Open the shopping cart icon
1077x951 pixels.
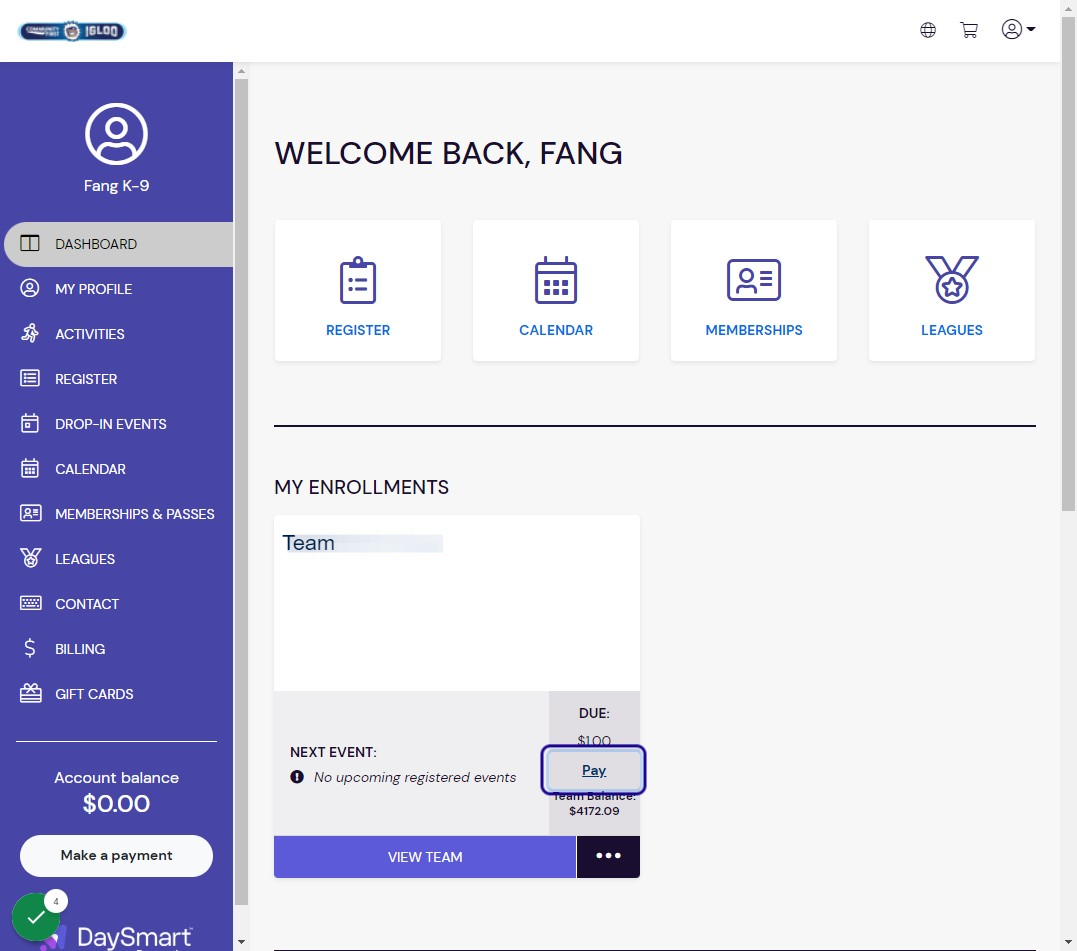[x=968, y=30]
